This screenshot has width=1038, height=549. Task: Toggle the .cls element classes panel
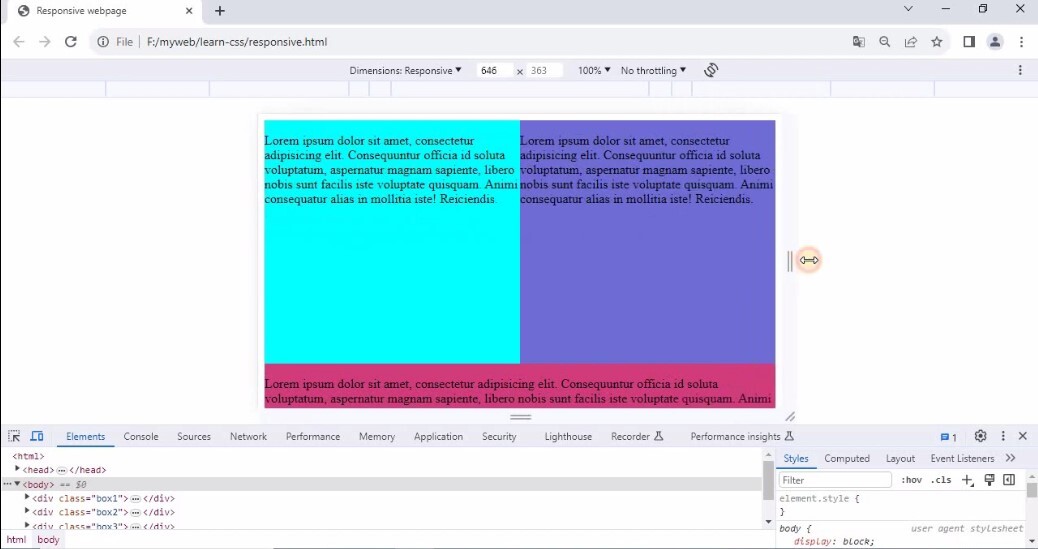[x=941, y=480]
